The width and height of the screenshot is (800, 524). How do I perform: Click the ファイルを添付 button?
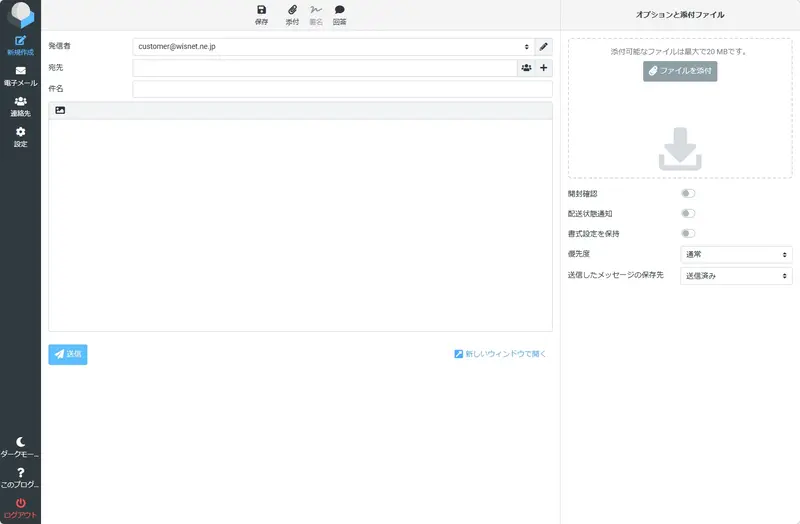(680, 71)
